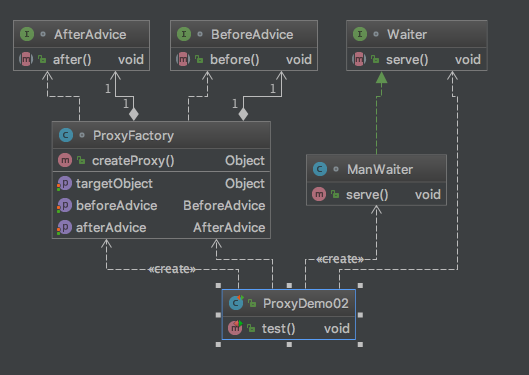Click the ProxyDemo02 runnable class icon
Viewport: 529px width, 375px height.
[236, 302]
